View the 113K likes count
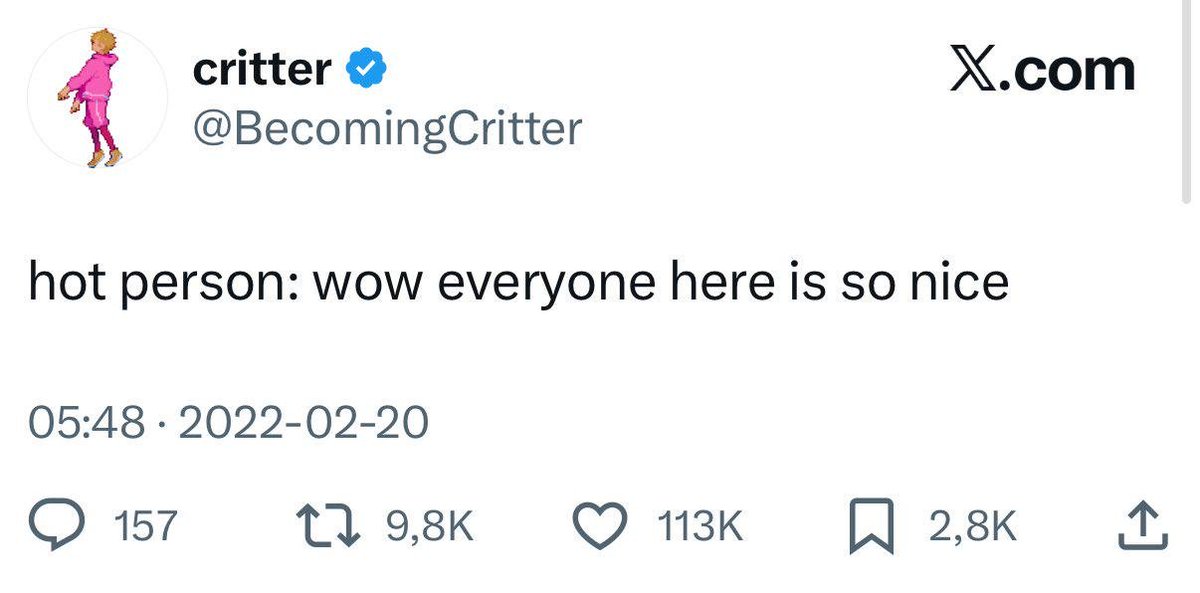 [698, 526]
